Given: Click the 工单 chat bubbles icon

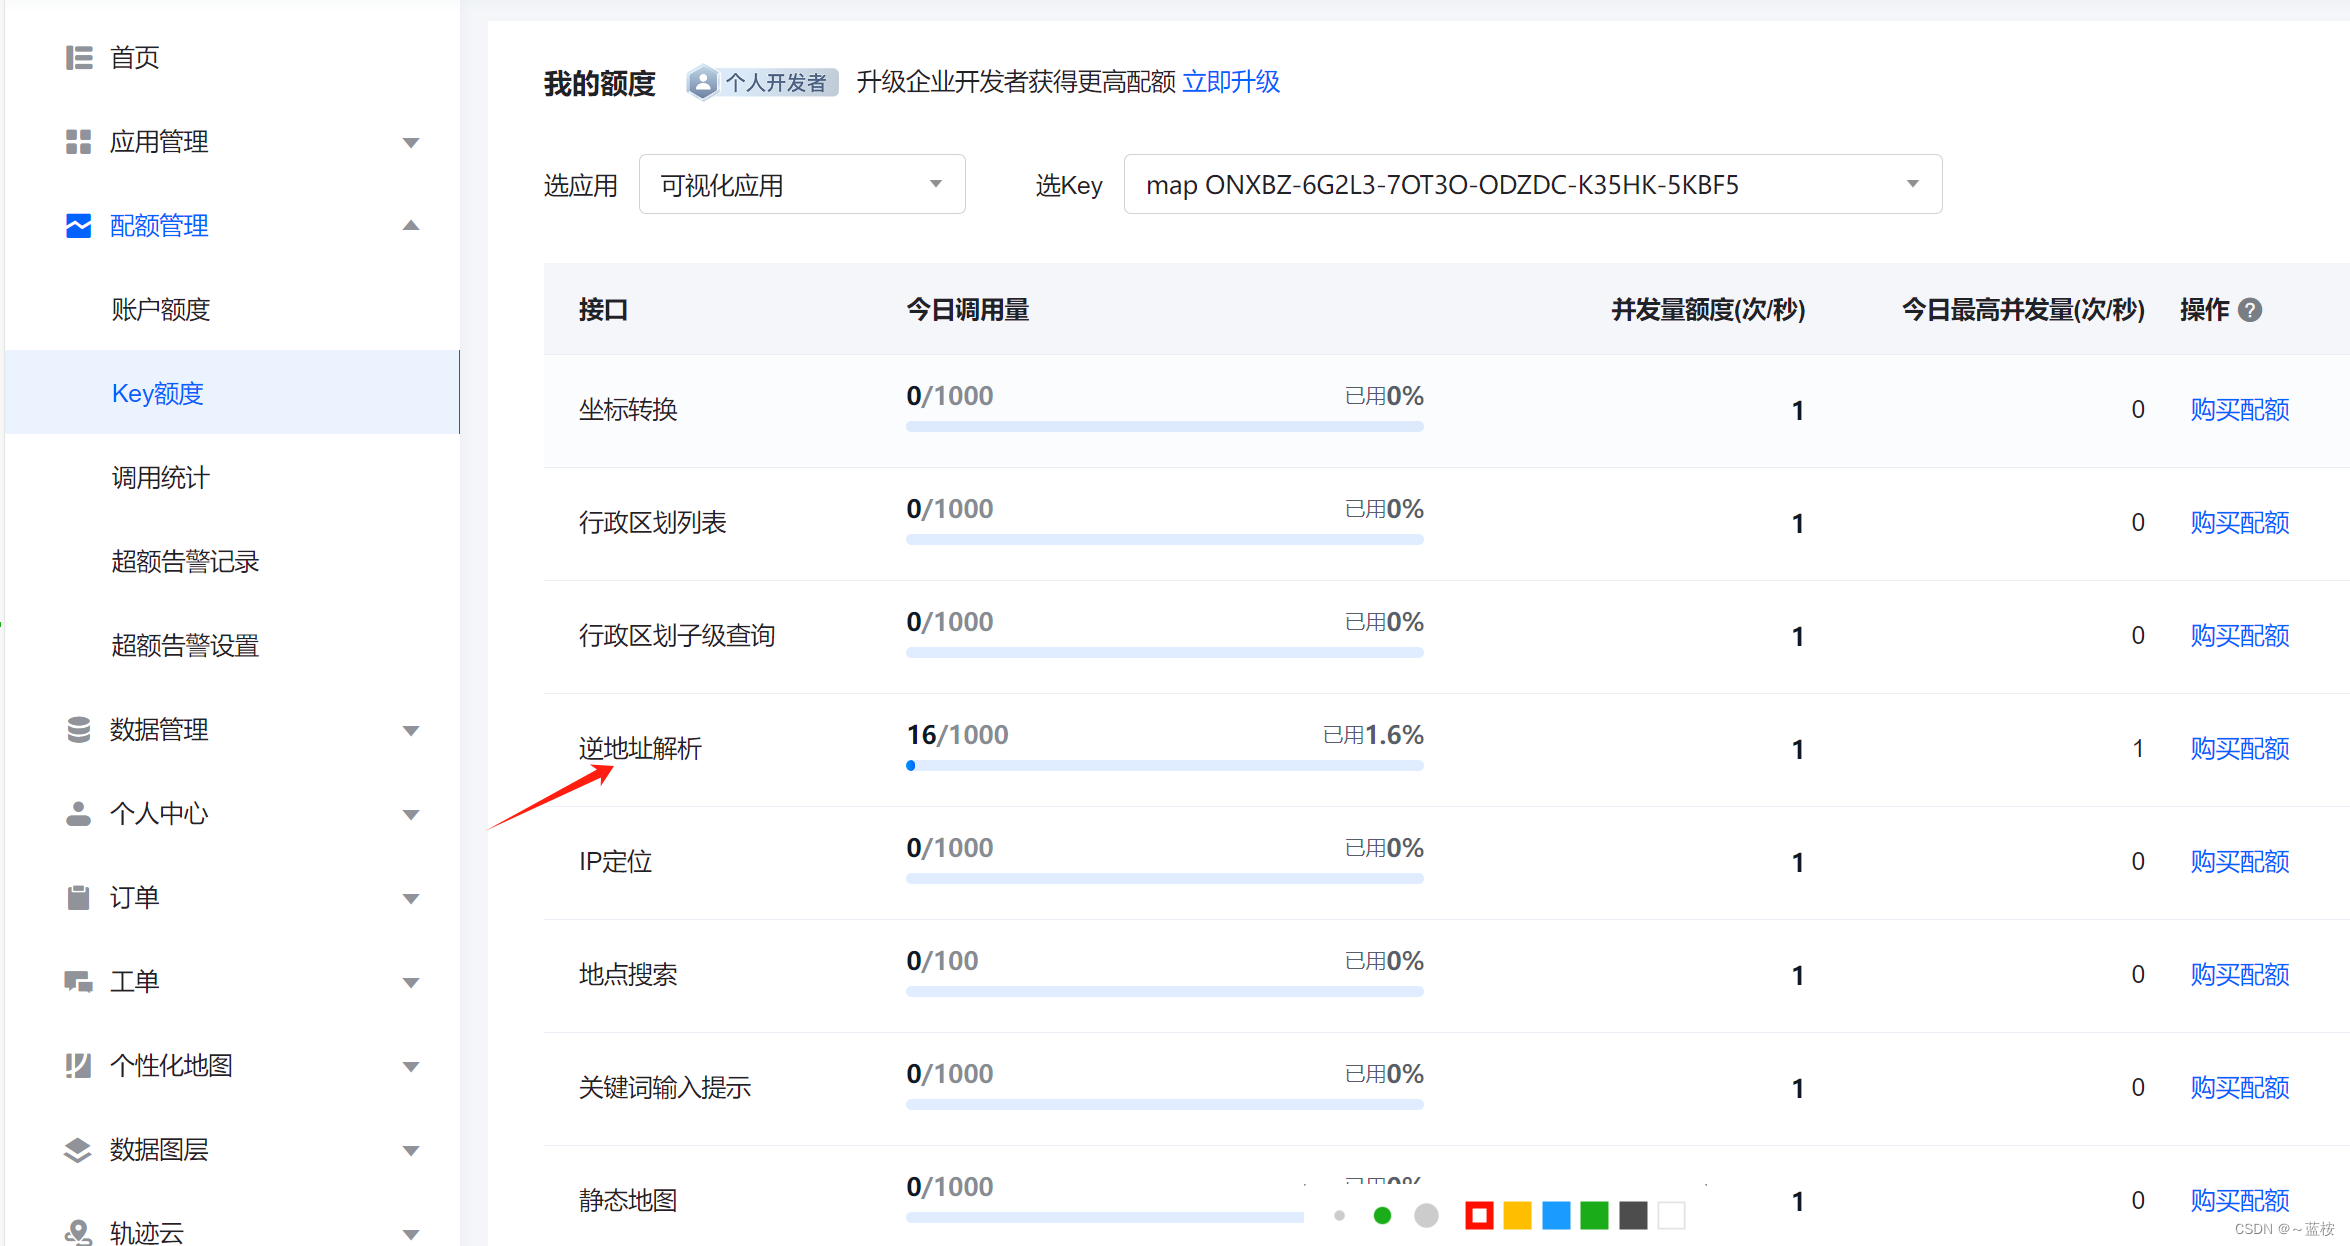Looking at the screenshot, I should pos(79,982).
